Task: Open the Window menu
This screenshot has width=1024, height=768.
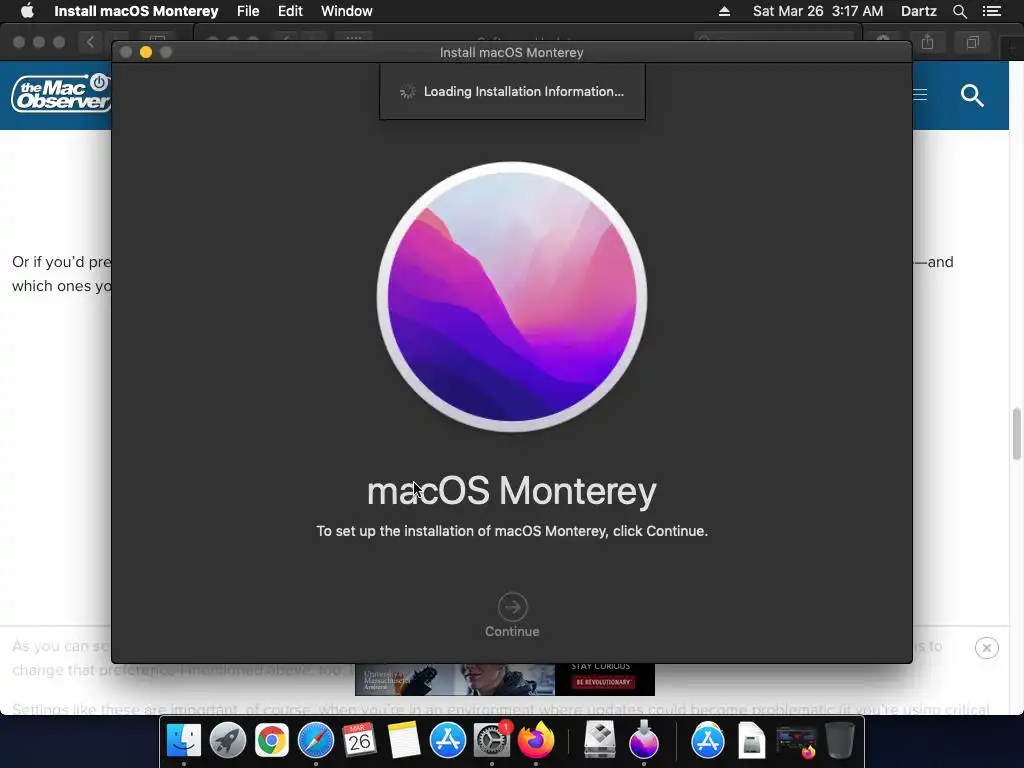Action: 347,11
